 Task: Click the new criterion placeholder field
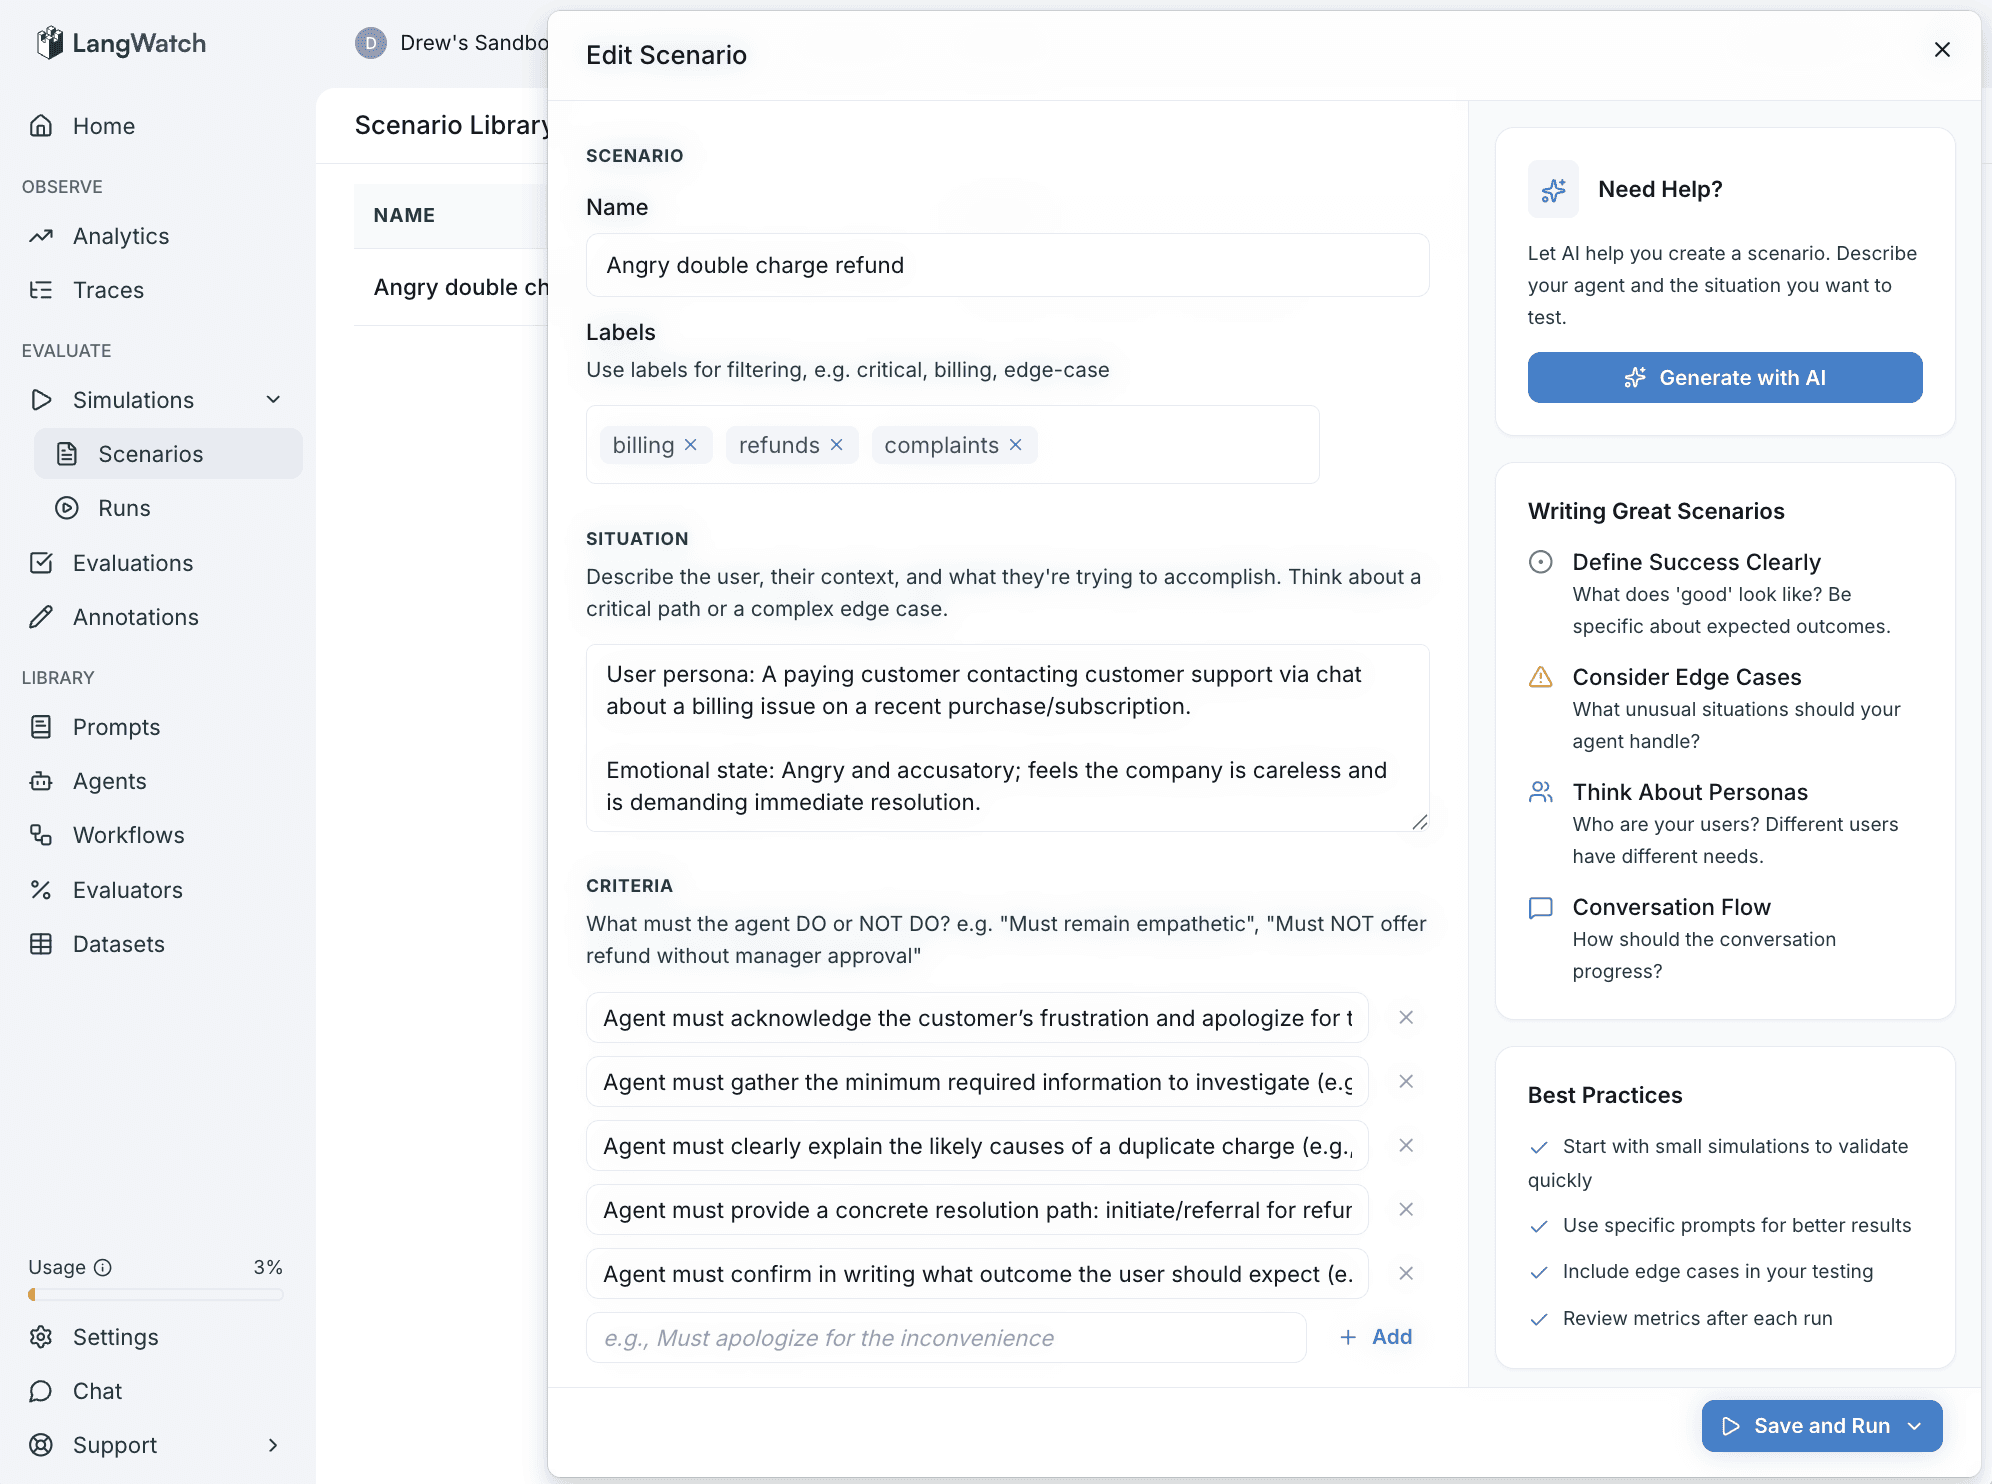(x=945, y=1338)
